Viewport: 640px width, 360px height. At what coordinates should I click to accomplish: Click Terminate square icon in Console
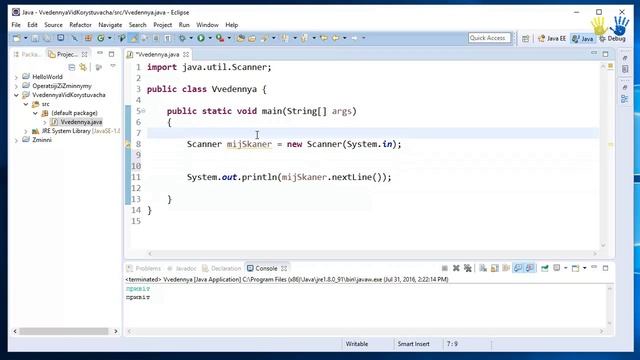tap(445, 268)
